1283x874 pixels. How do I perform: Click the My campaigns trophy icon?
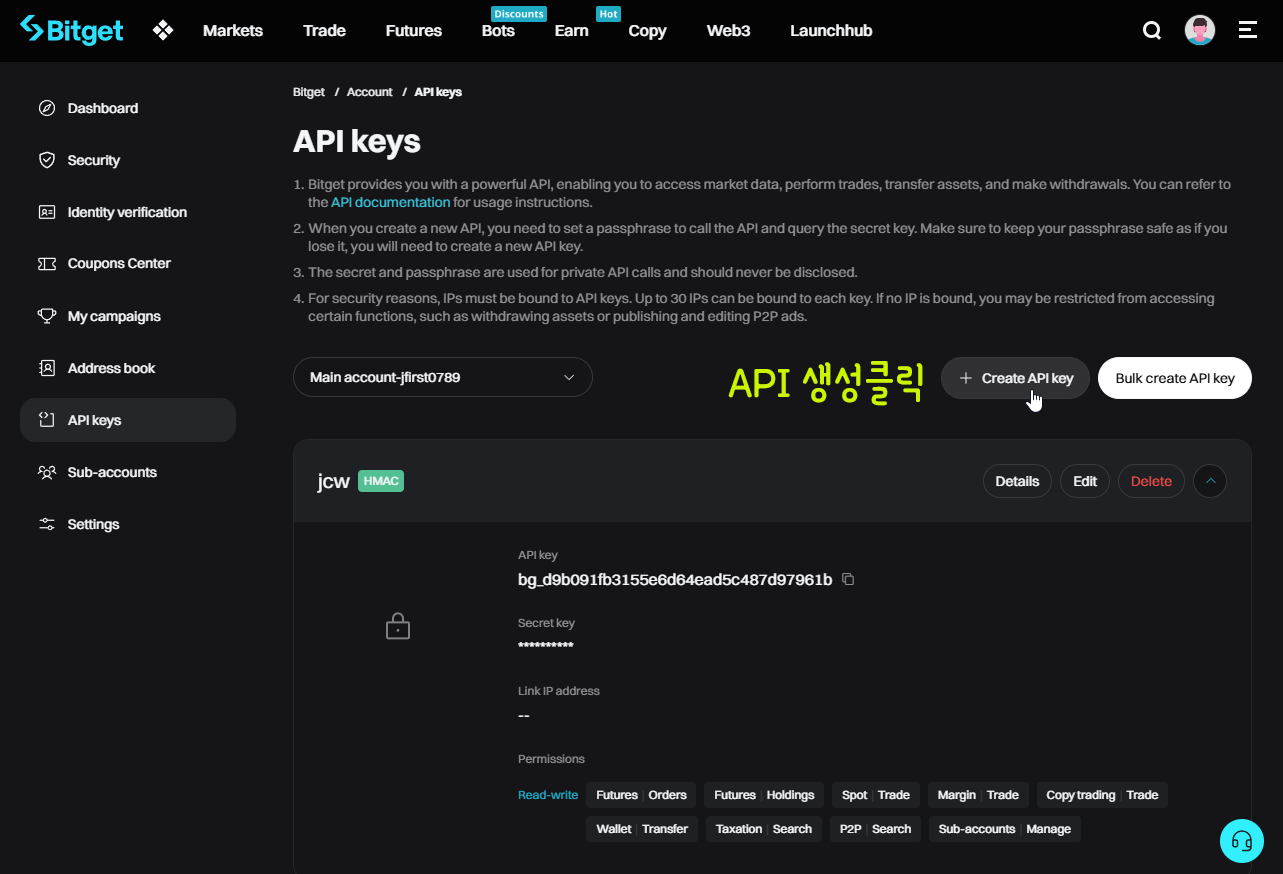click(47, 316)
